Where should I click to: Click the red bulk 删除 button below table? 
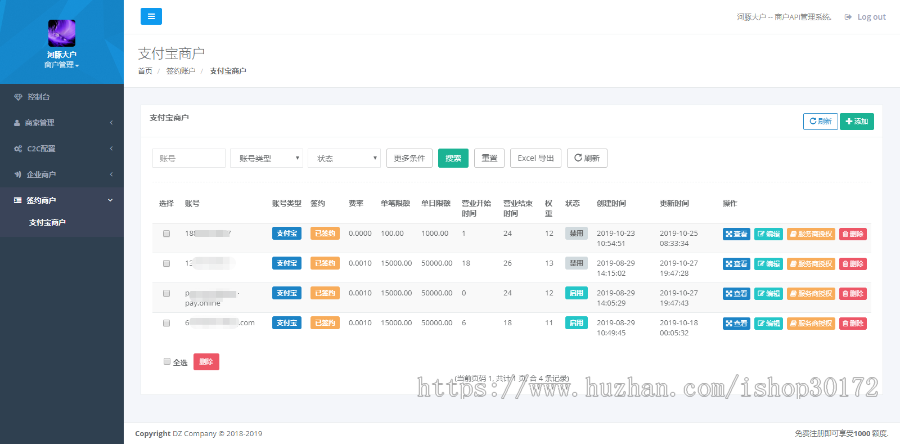click(x=206, y=362)
